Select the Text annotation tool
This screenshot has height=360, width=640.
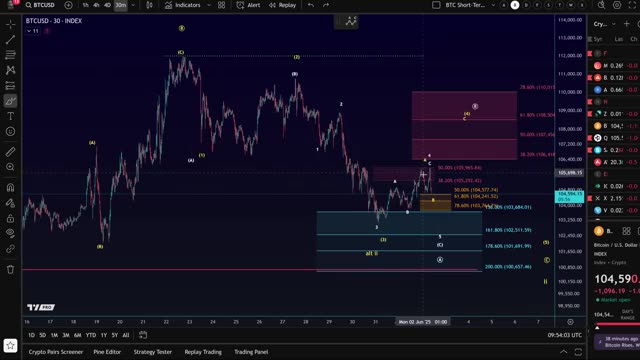point(11,116)
